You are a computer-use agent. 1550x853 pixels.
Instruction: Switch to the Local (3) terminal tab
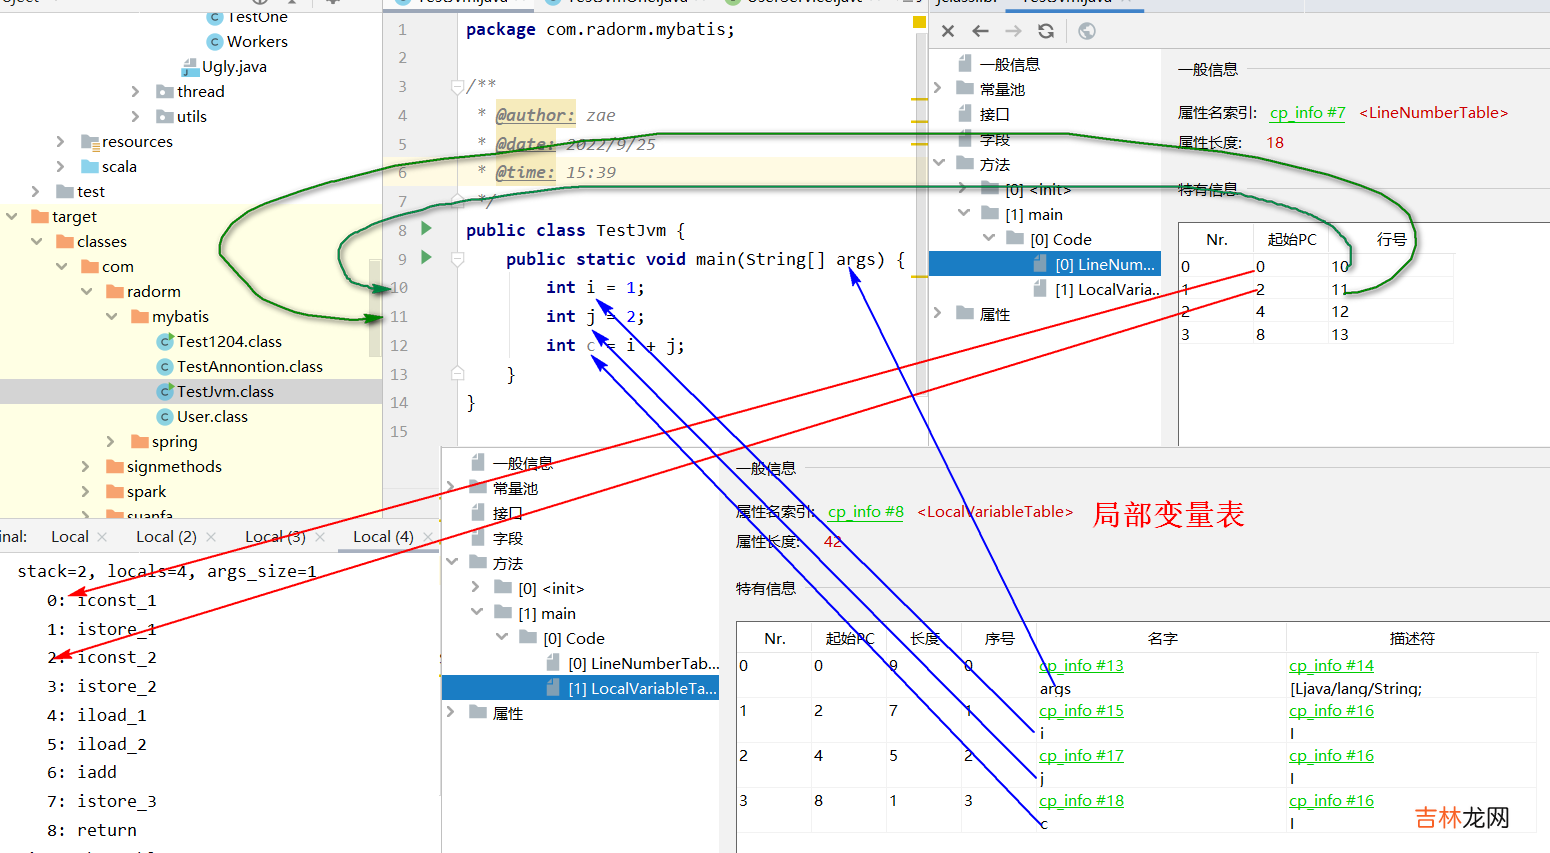(275, 537)
